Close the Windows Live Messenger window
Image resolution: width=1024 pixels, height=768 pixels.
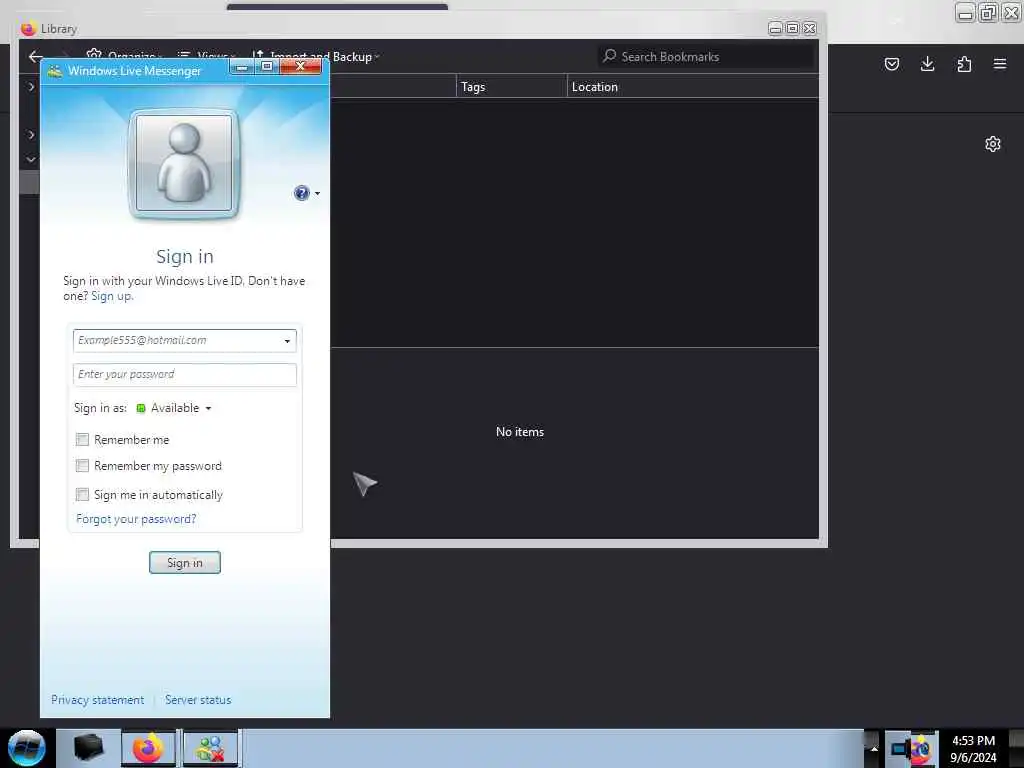[x=300, y=67]
